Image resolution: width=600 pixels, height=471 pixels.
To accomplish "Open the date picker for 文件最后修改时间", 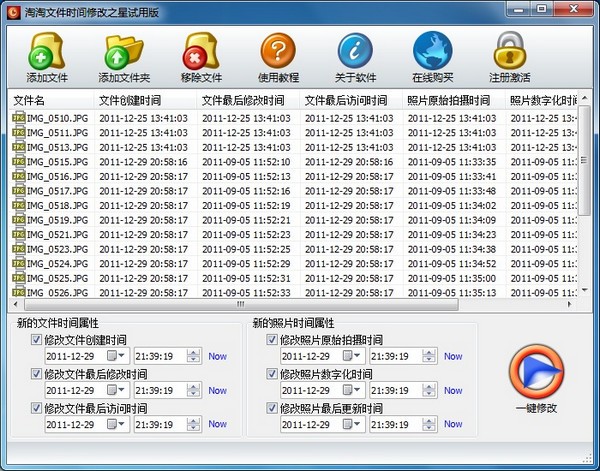I will [x=116, y=390].
